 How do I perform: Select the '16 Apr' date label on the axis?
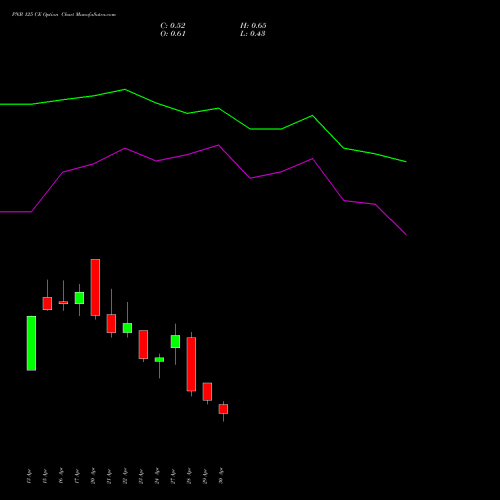coord(61,476)
